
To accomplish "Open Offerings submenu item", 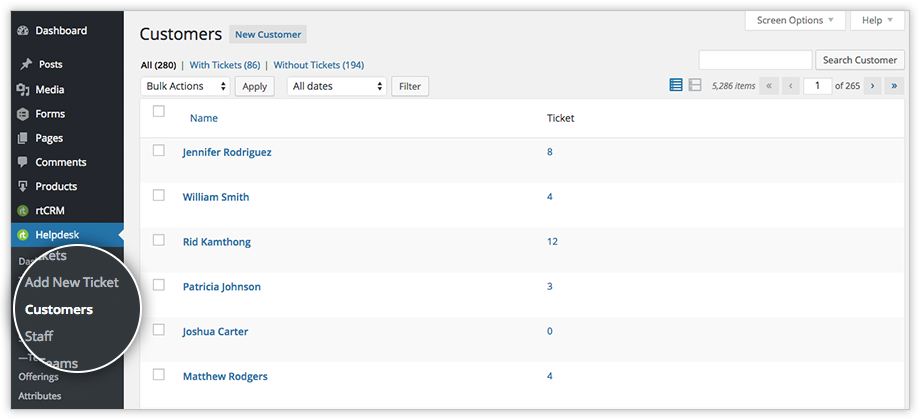I will pos(38,377).
